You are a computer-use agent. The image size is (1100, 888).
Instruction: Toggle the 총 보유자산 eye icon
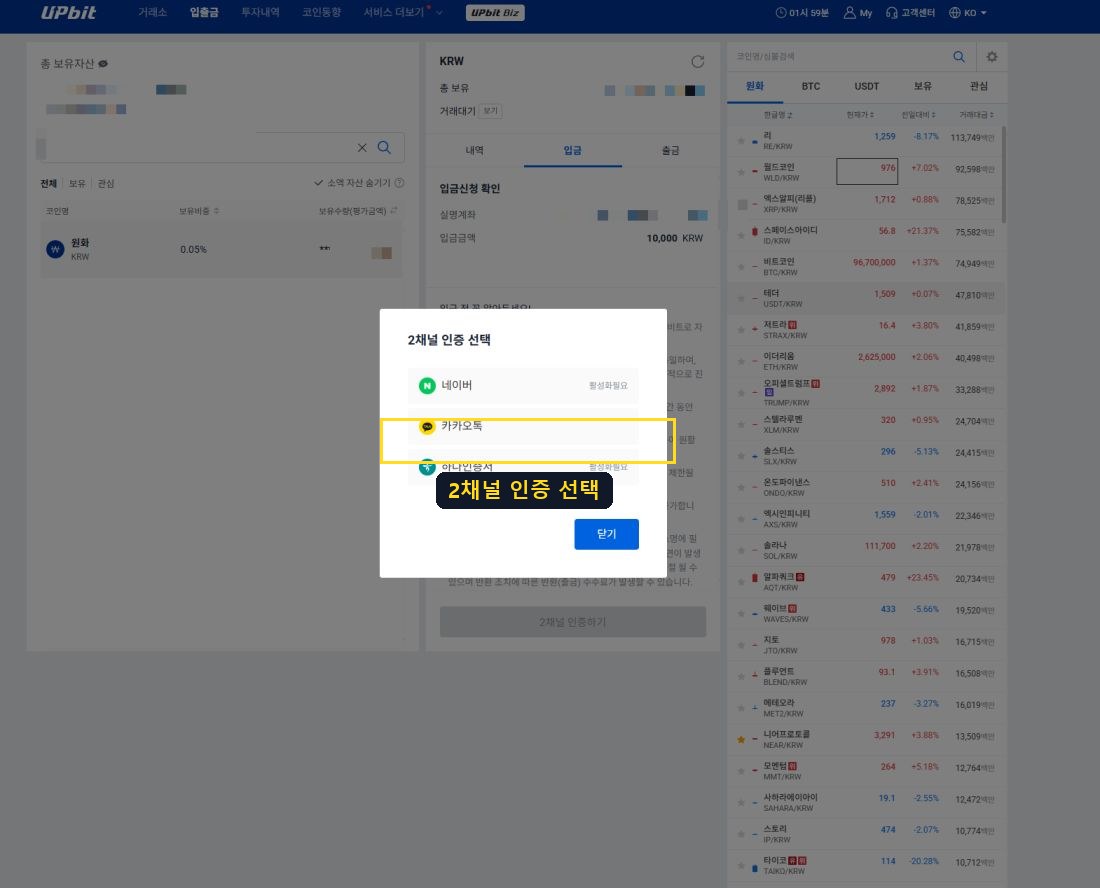(103, 64)
